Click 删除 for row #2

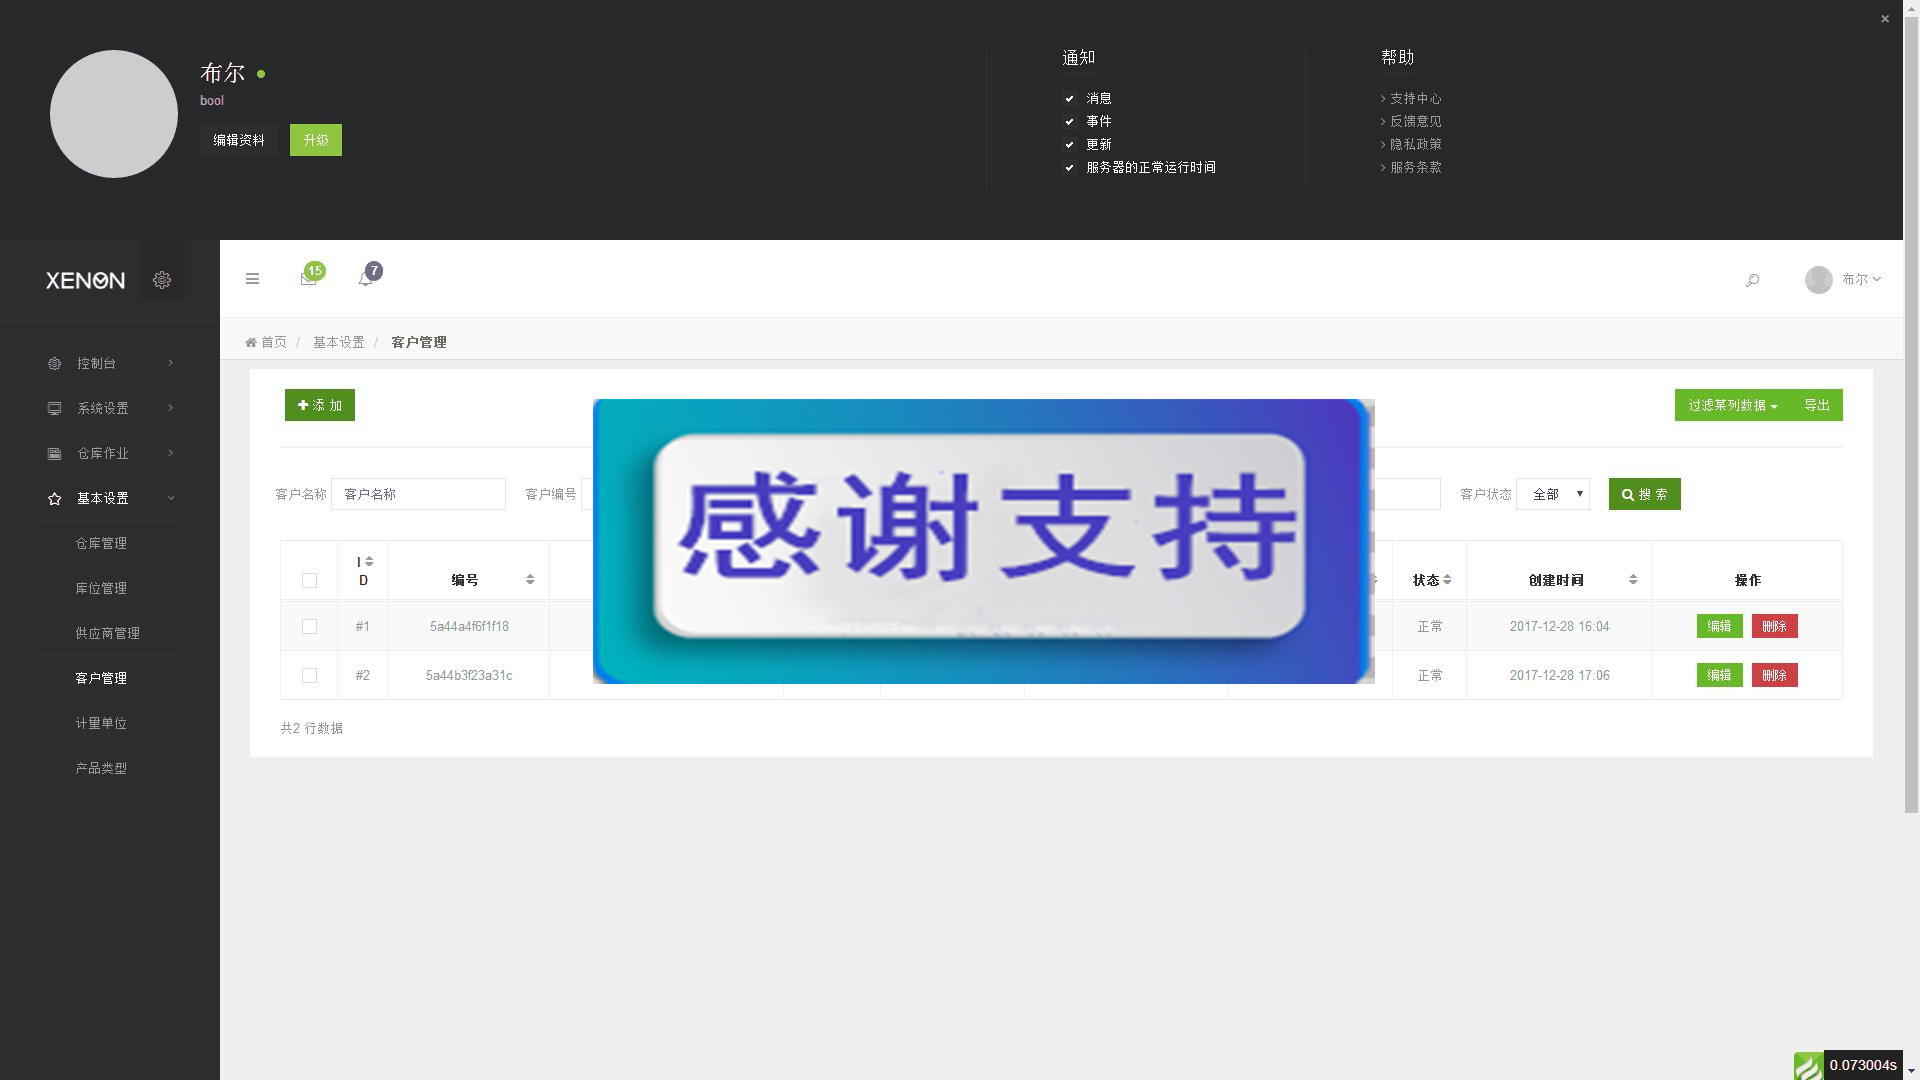click(1774, 675)
